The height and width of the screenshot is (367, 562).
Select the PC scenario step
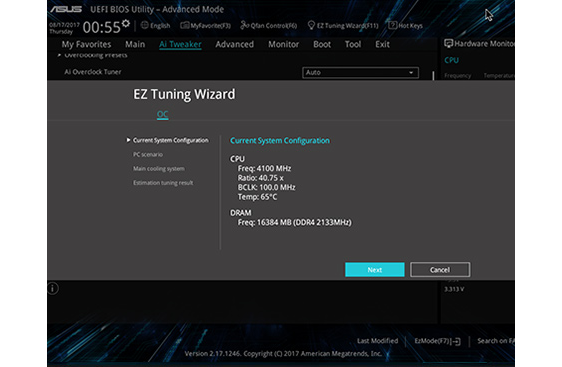click(148, 154)
